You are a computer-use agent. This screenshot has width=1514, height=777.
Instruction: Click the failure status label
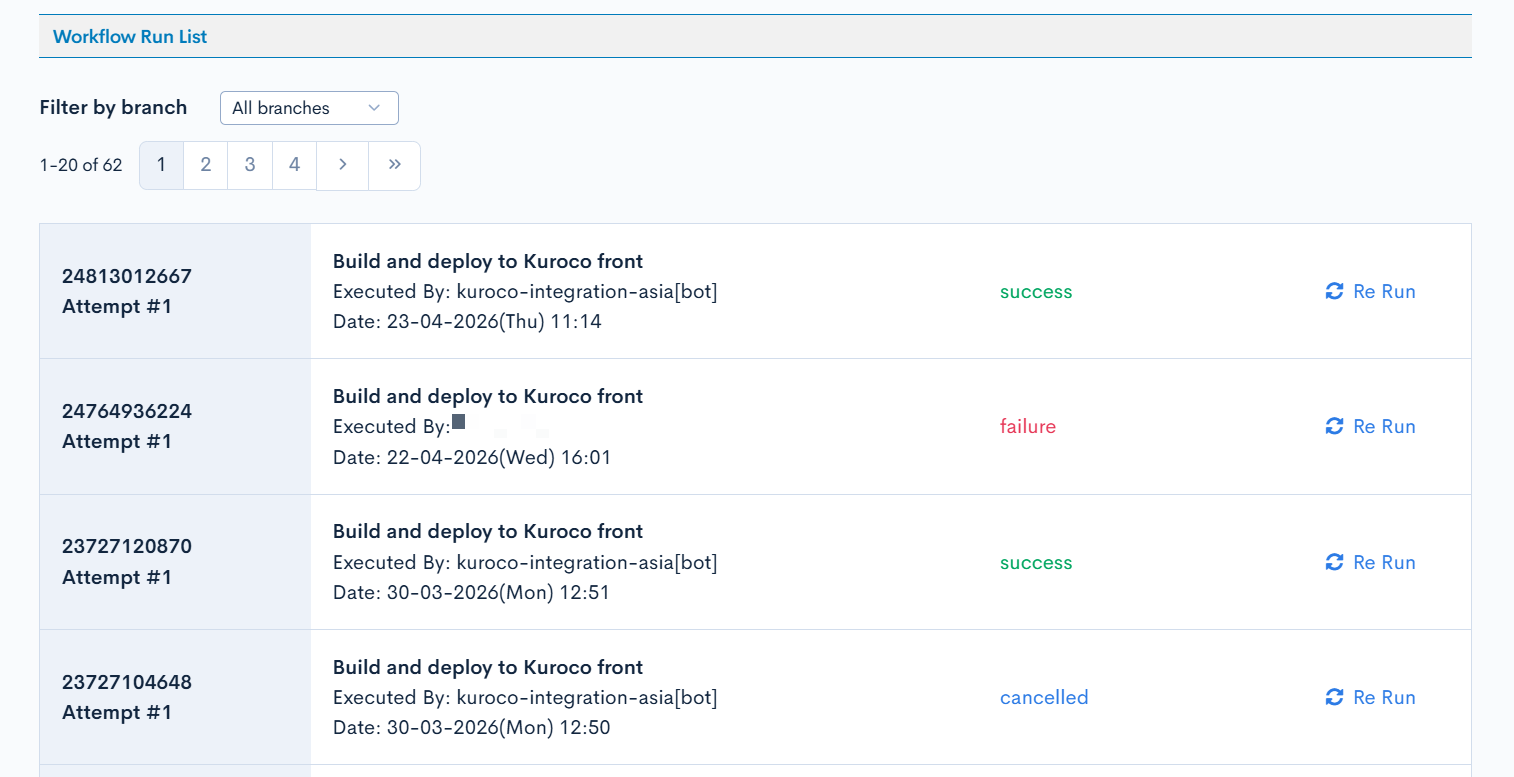tap(1028, 427)
